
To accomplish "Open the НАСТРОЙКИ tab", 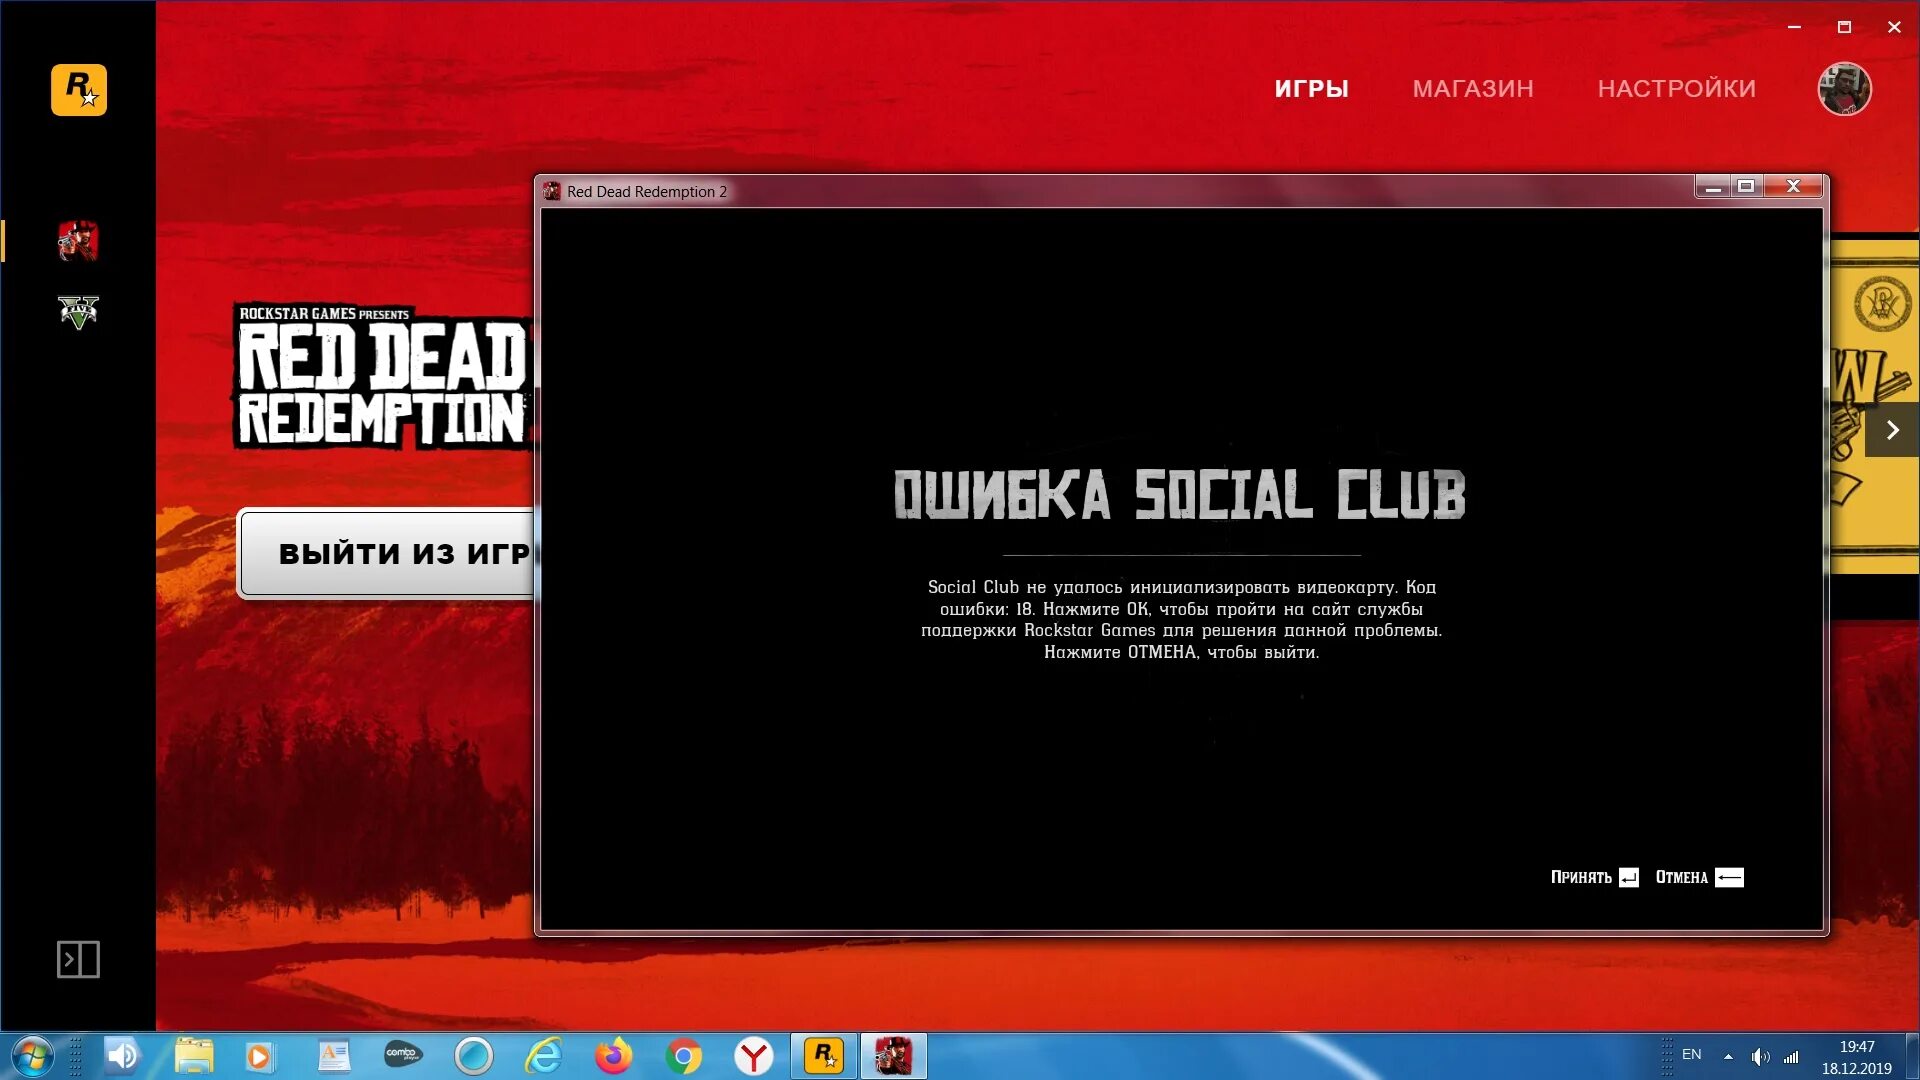I will [1676, 89].
